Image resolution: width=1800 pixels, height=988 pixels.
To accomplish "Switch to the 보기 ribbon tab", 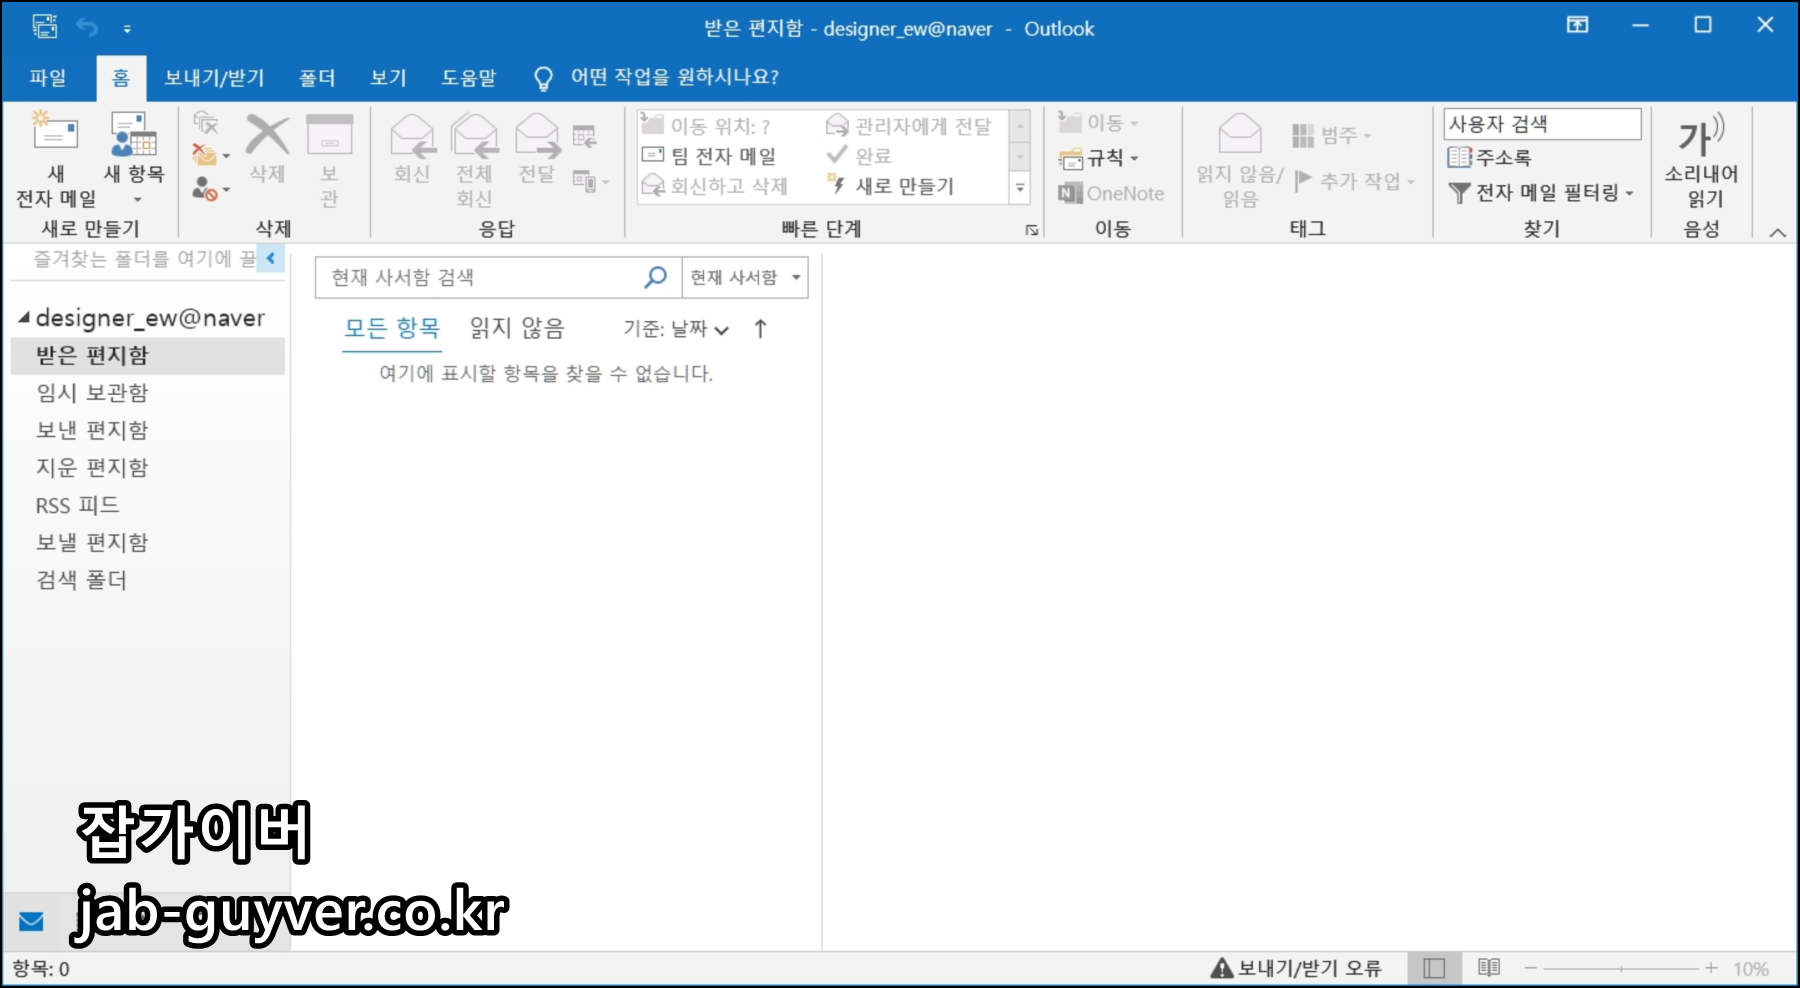I will (388, 77).
